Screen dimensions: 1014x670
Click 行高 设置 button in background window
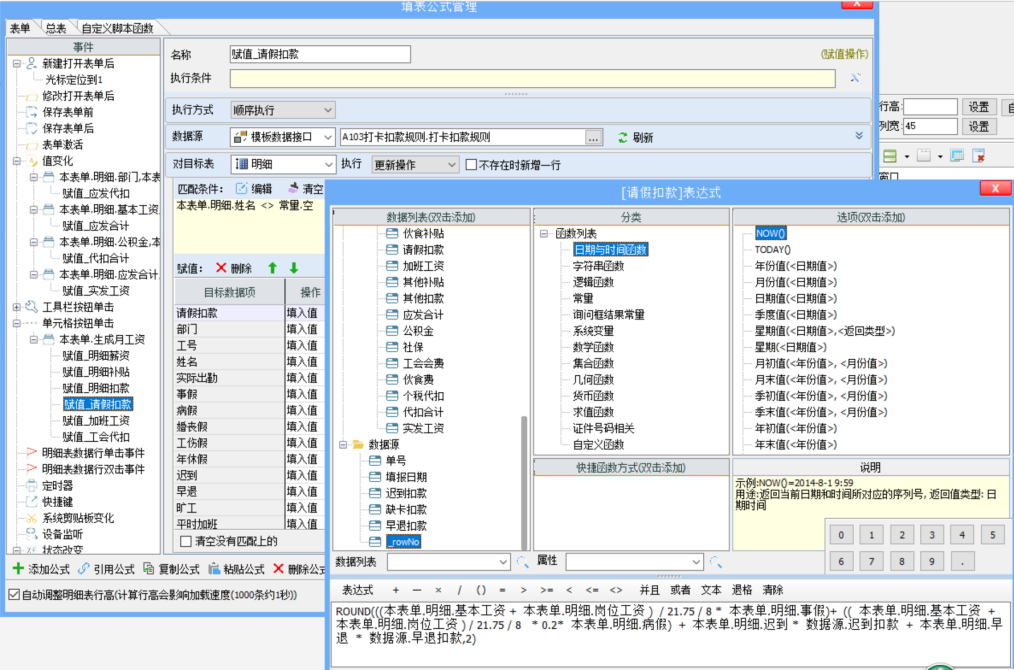(x=978, y=107)
